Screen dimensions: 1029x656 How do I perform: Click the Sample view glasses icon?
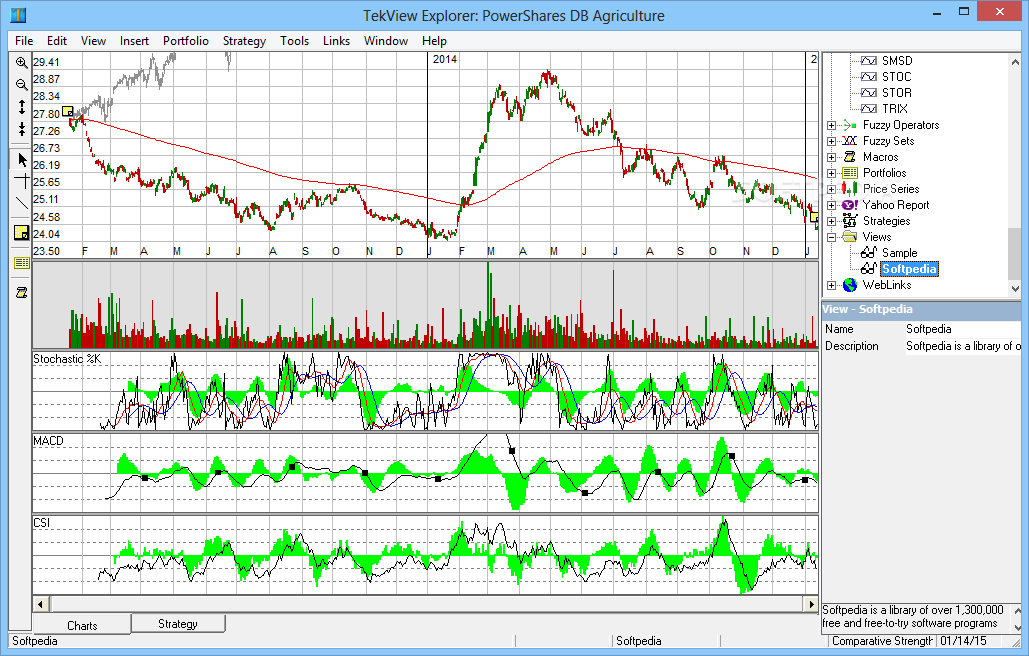pyautogui.click(x=869, y=253)
